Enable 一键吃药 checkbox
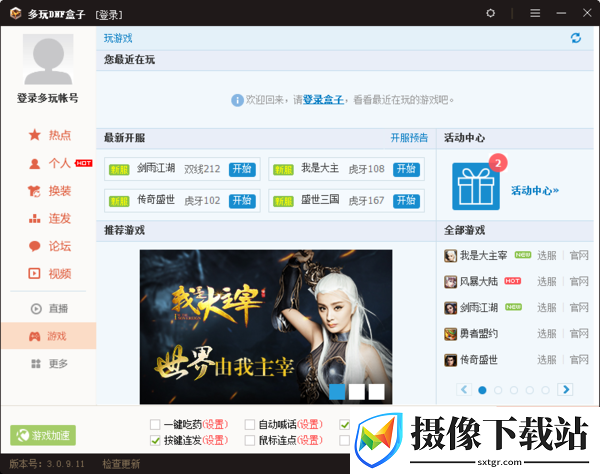 tap(155, 424)
